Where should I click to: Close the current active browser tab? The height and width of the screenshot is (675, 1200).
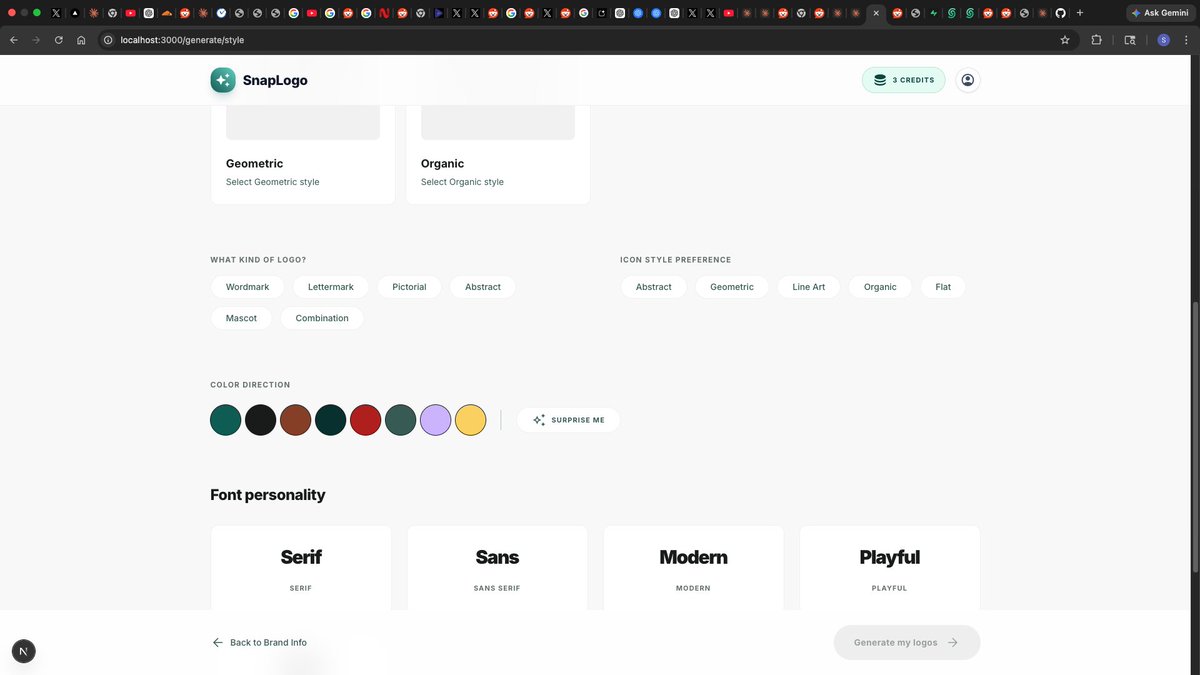[876, 13]
